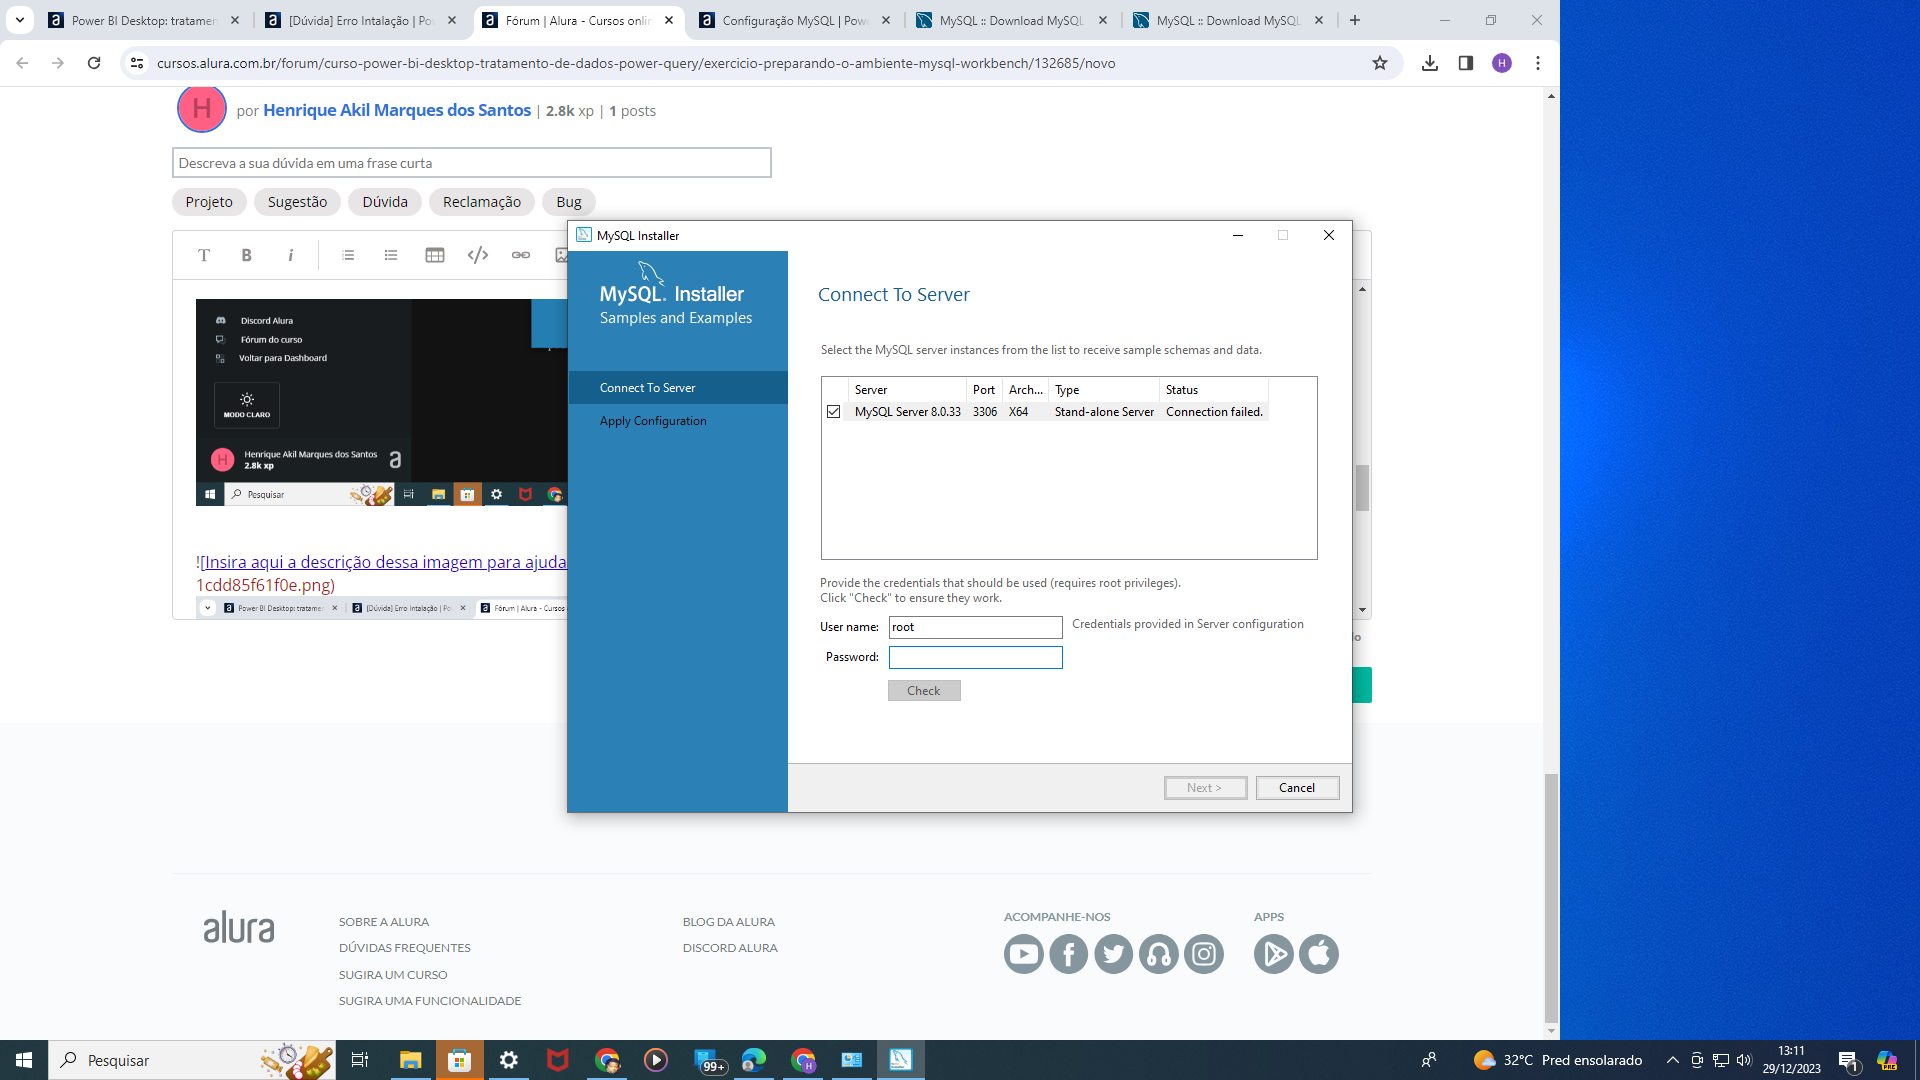Image resolution: width=1920 pixels, height=1080 pixels.
Task: Click the page vertical scrollbar thumb
Action: pos(1551,898)
